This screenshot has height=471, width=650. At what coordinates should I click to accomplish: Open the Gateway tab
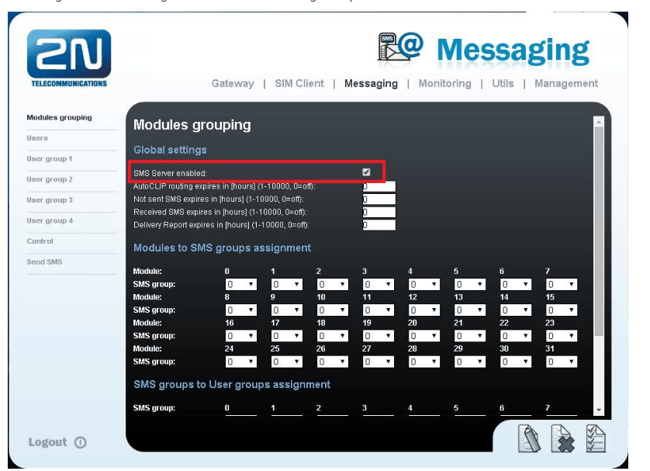233,84
